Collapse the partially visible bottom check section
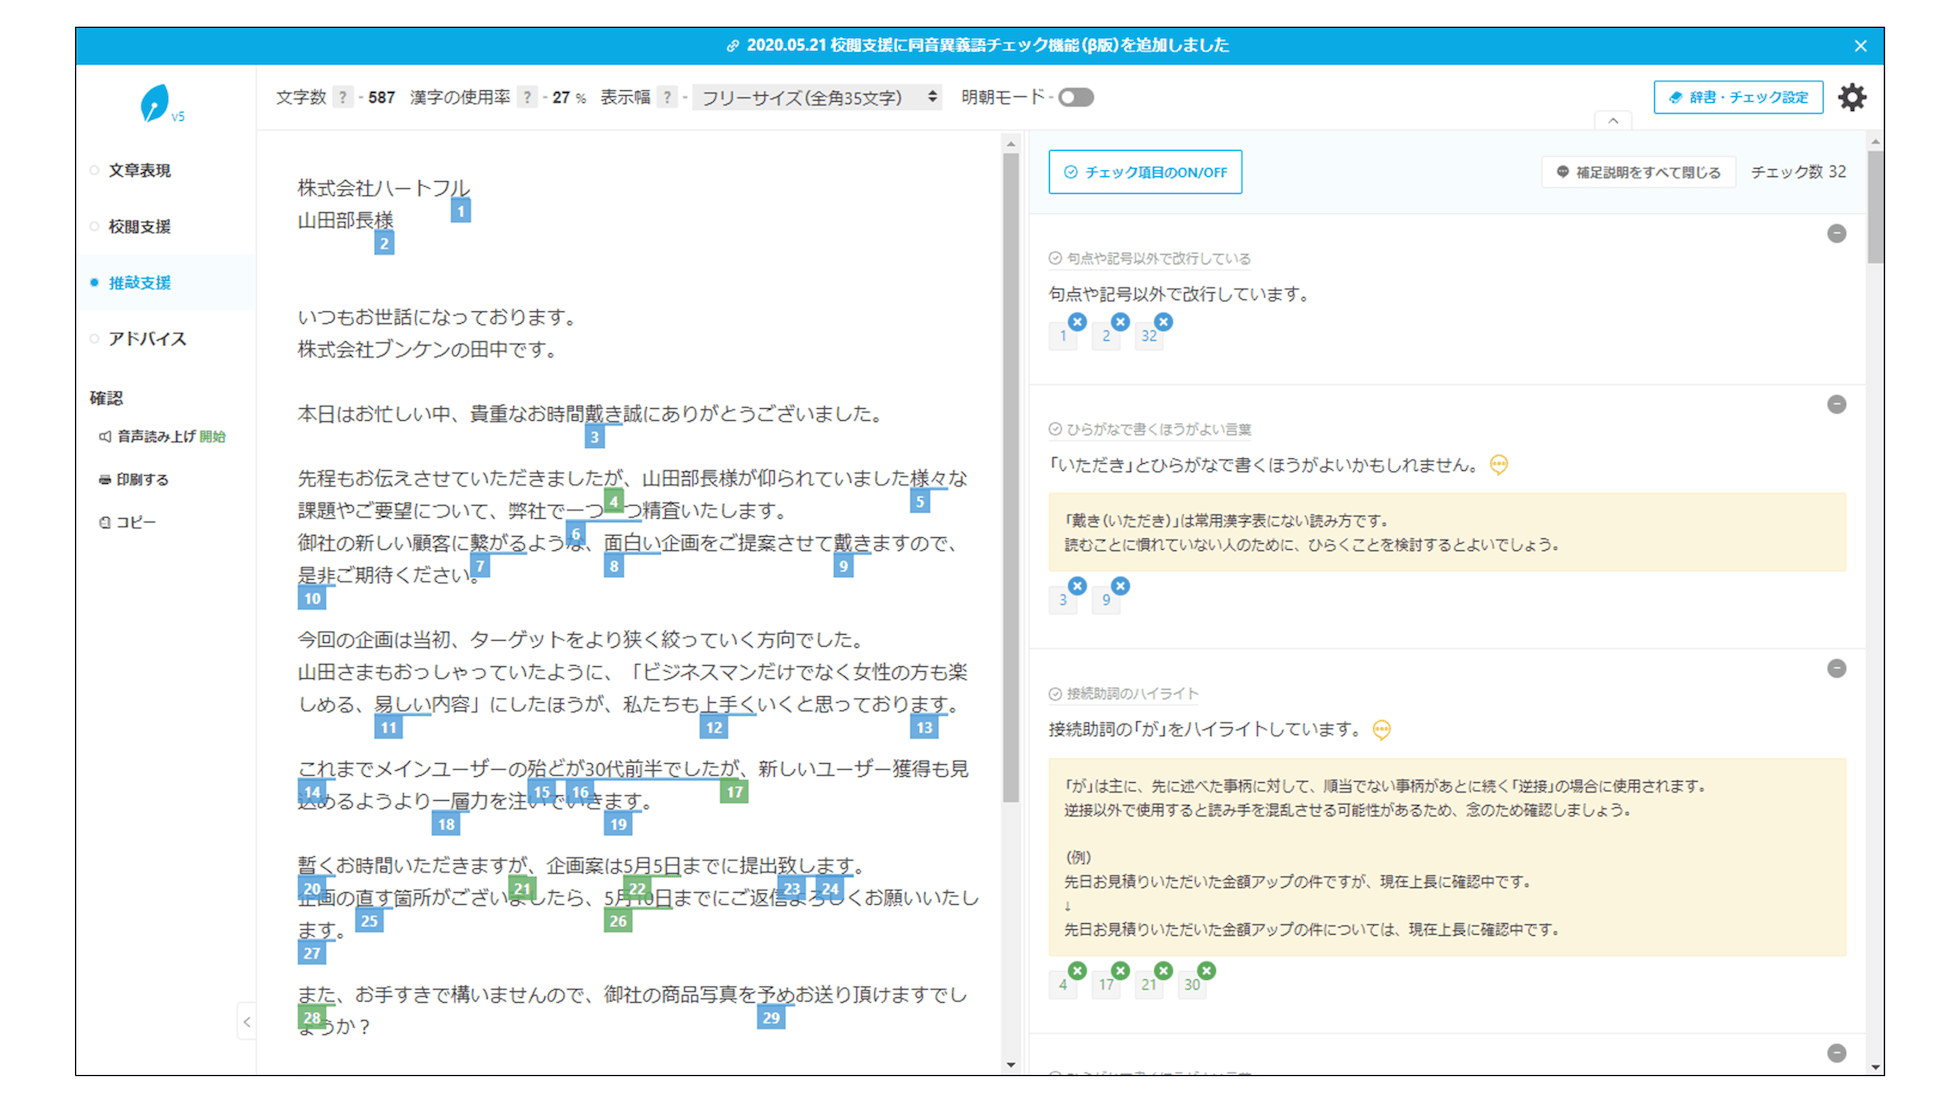Screen dimensions: 1960x1102 1837,1053
